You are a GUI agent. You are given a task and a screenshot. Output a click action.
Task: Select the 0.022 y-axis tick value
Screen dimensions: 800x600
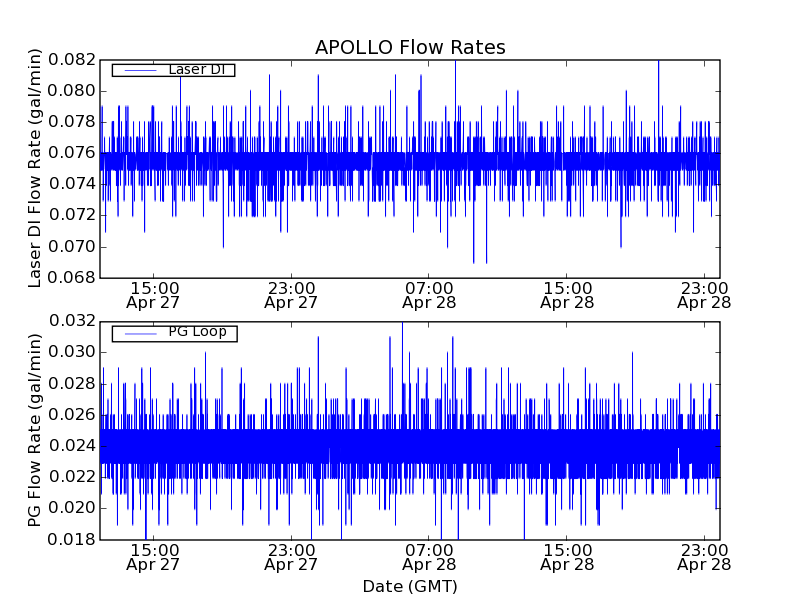coord(72,477)
